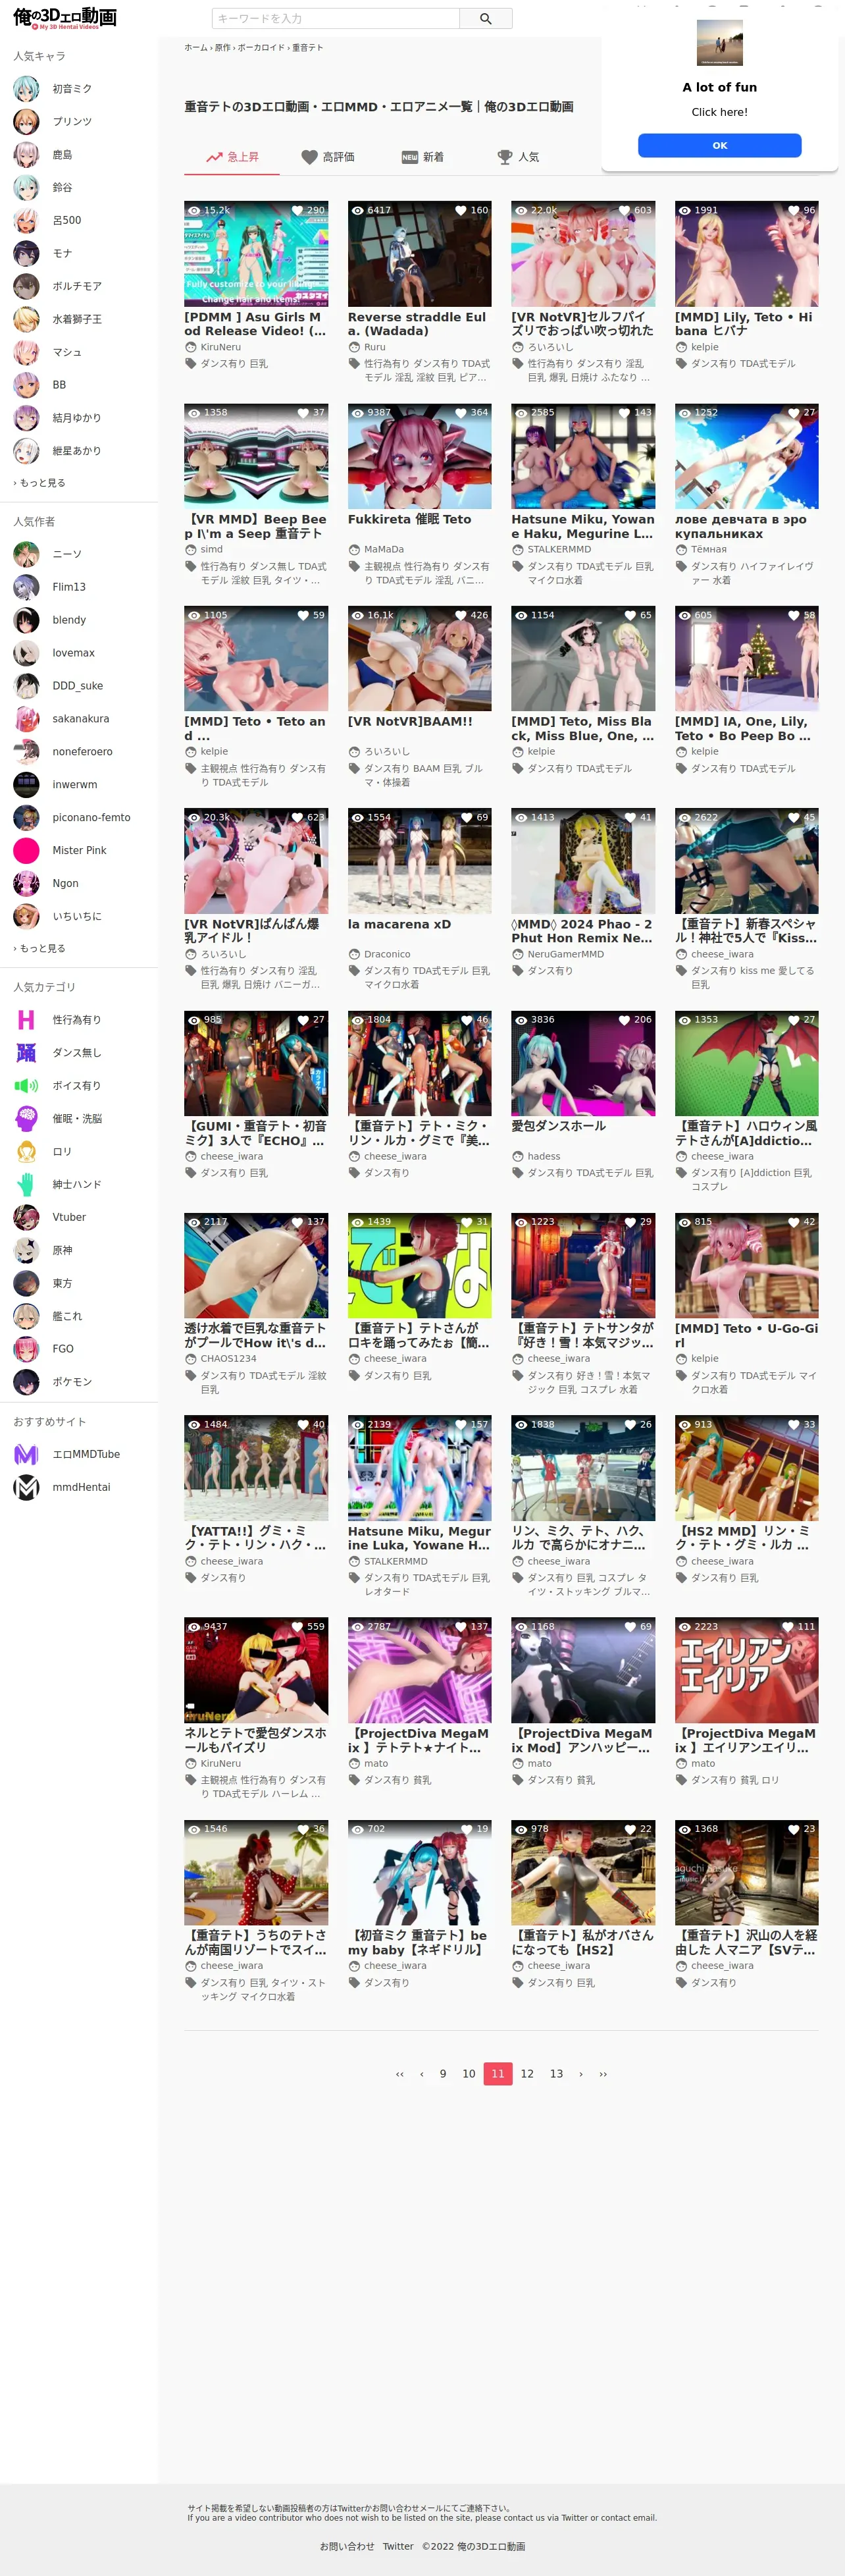Switch to the 新着 tab
Screen dimensions: 845x2576
tap(423, 157)
